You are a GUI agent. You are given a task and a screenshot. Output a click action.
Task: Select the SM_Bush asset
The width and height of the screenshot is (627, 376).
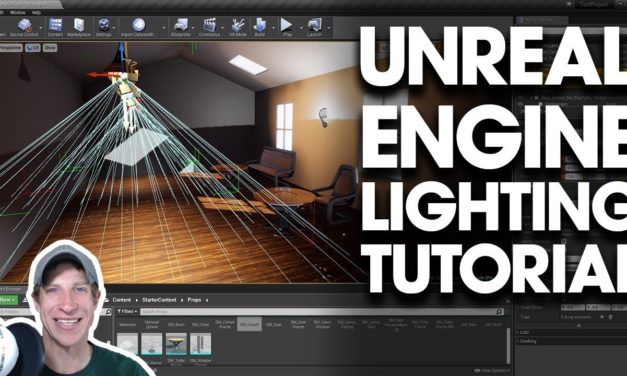pos(176,324)
